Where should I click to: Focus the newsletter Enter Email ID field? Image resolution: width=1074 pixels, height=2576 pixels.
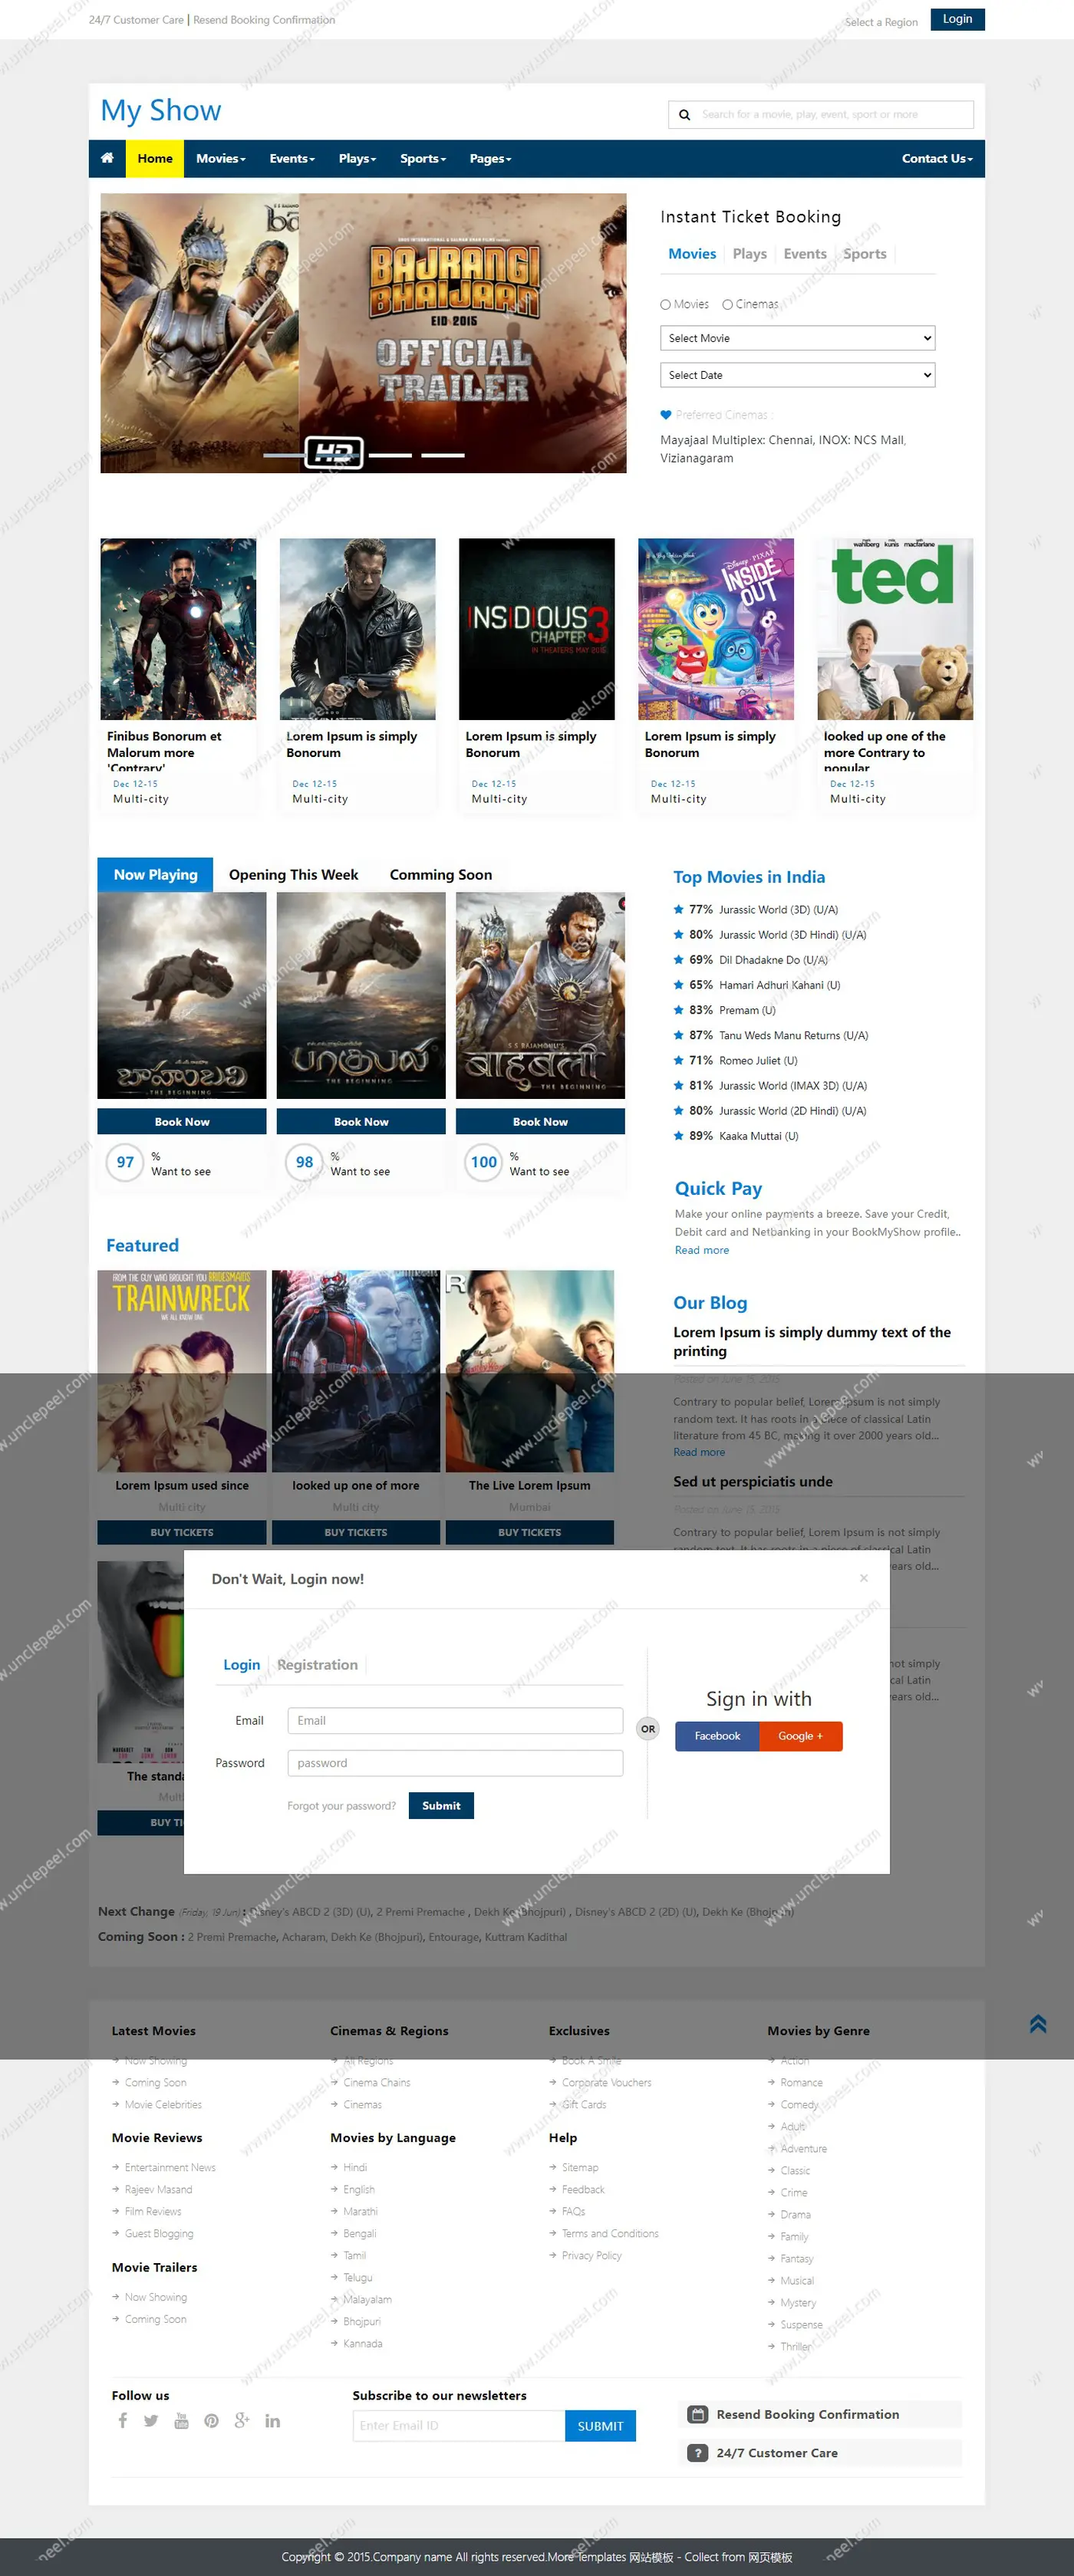(458, 2426)
